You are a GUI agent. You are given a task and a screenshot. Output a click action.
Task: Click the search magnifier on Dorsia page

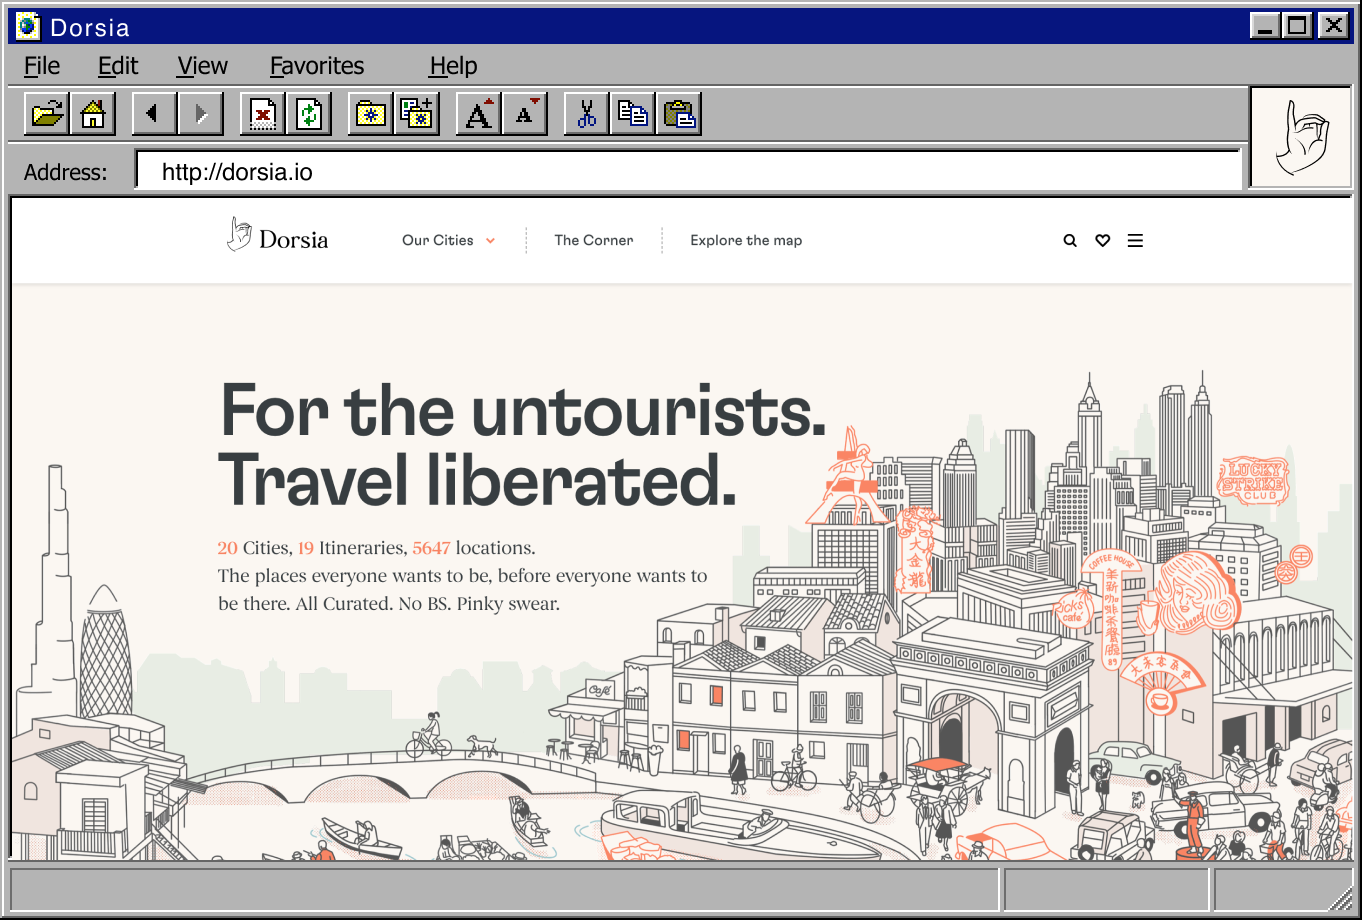tap(1070, 241)
